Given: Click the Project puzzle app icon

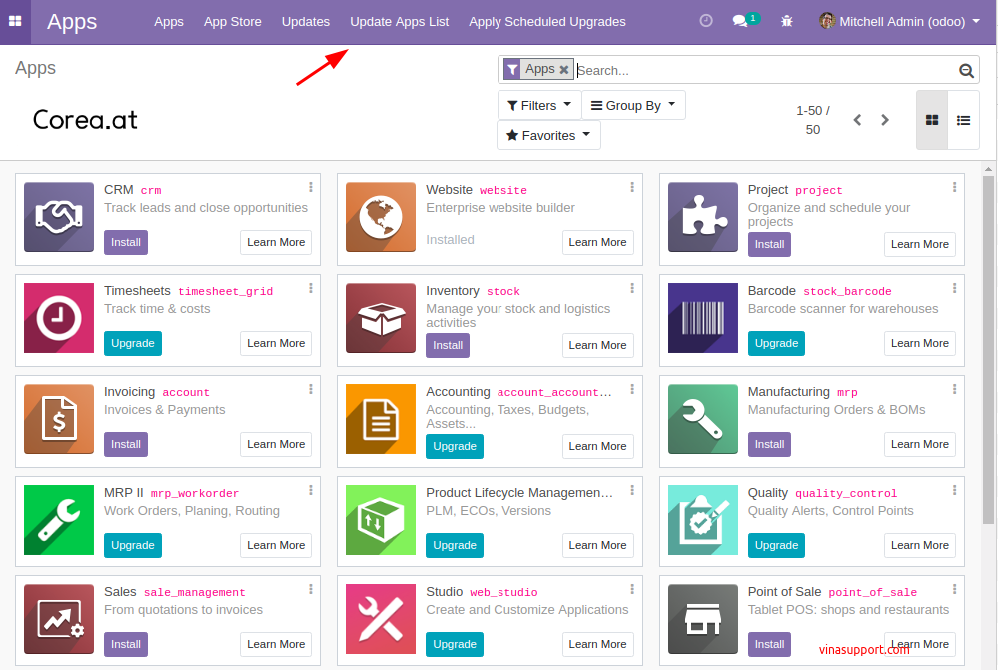Looking at the screenshot, I should 703,217.
